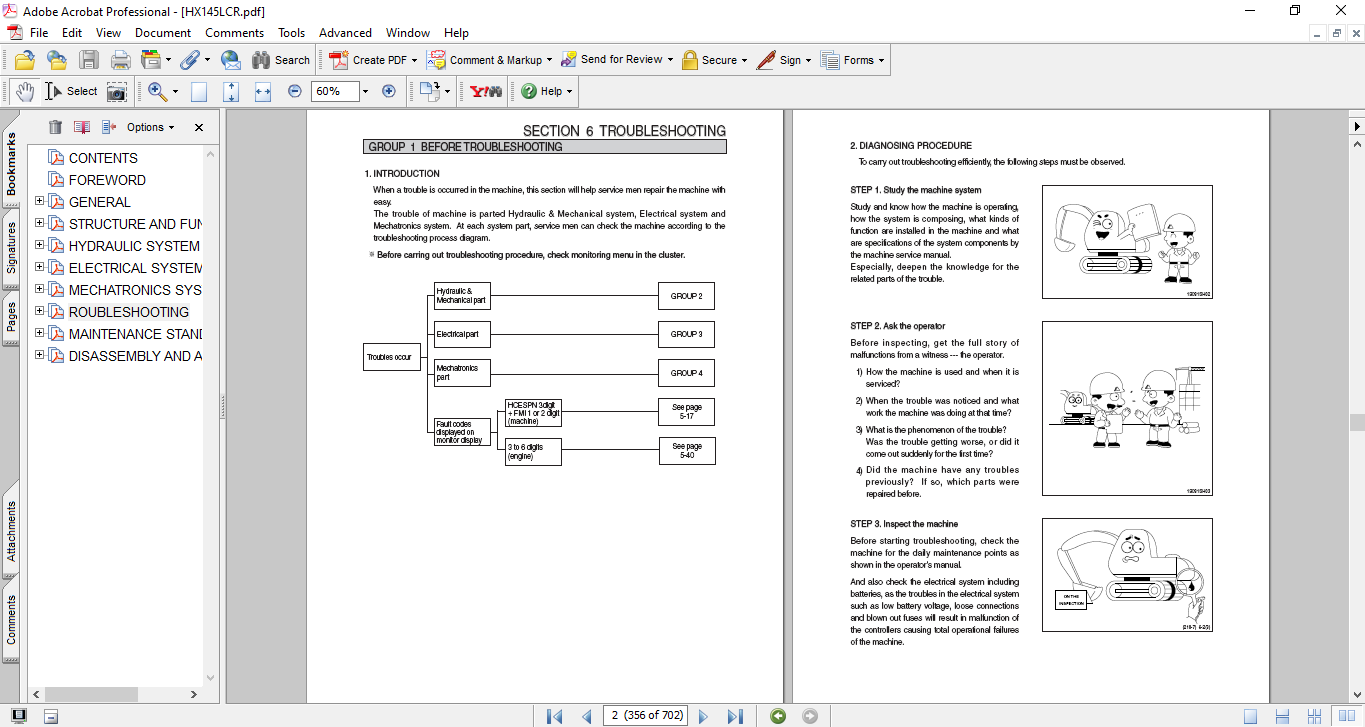Open the FOREWORD bookmark
This screenshot has height=727, width=1365.
point(107,180)
